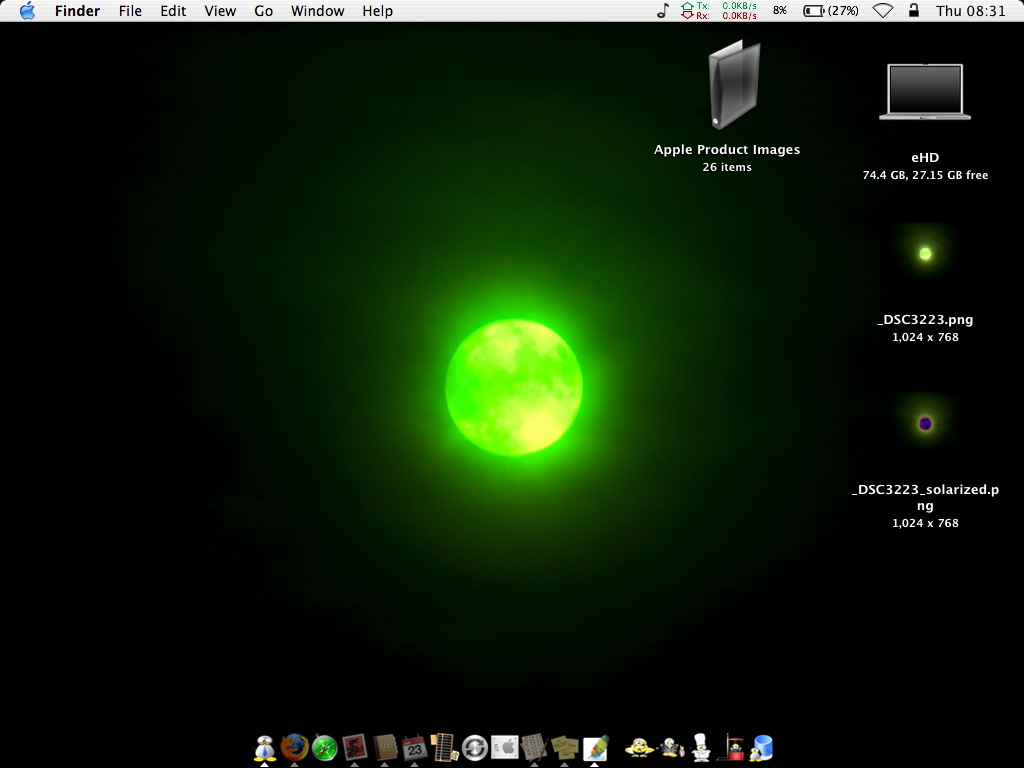Open the battery status menu (27%)
1024x768 pixels.
(x=831, y=11)
